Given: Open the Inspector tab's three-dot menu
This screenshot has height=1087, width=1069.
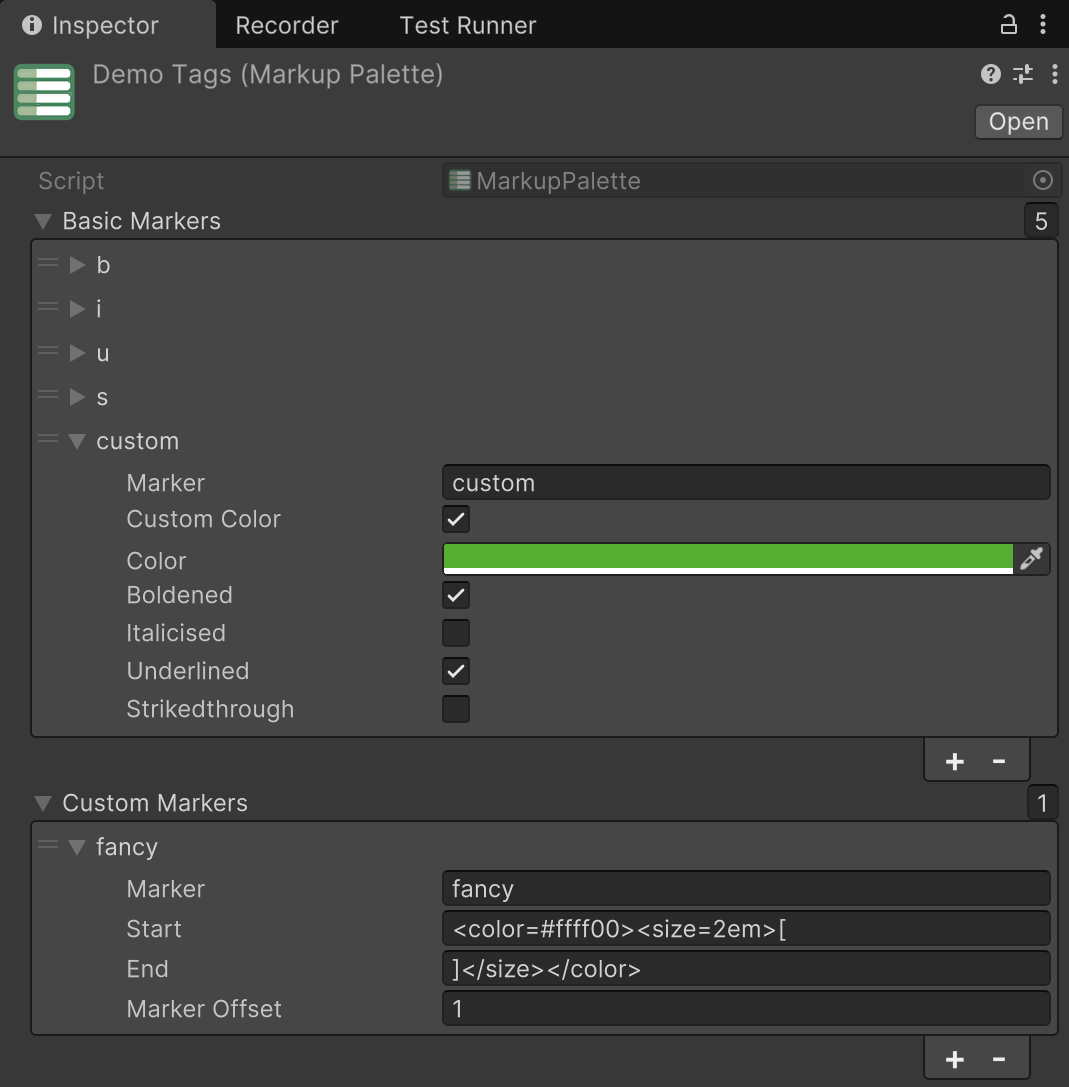Looking at the screenshot, I should [1045, 24].
